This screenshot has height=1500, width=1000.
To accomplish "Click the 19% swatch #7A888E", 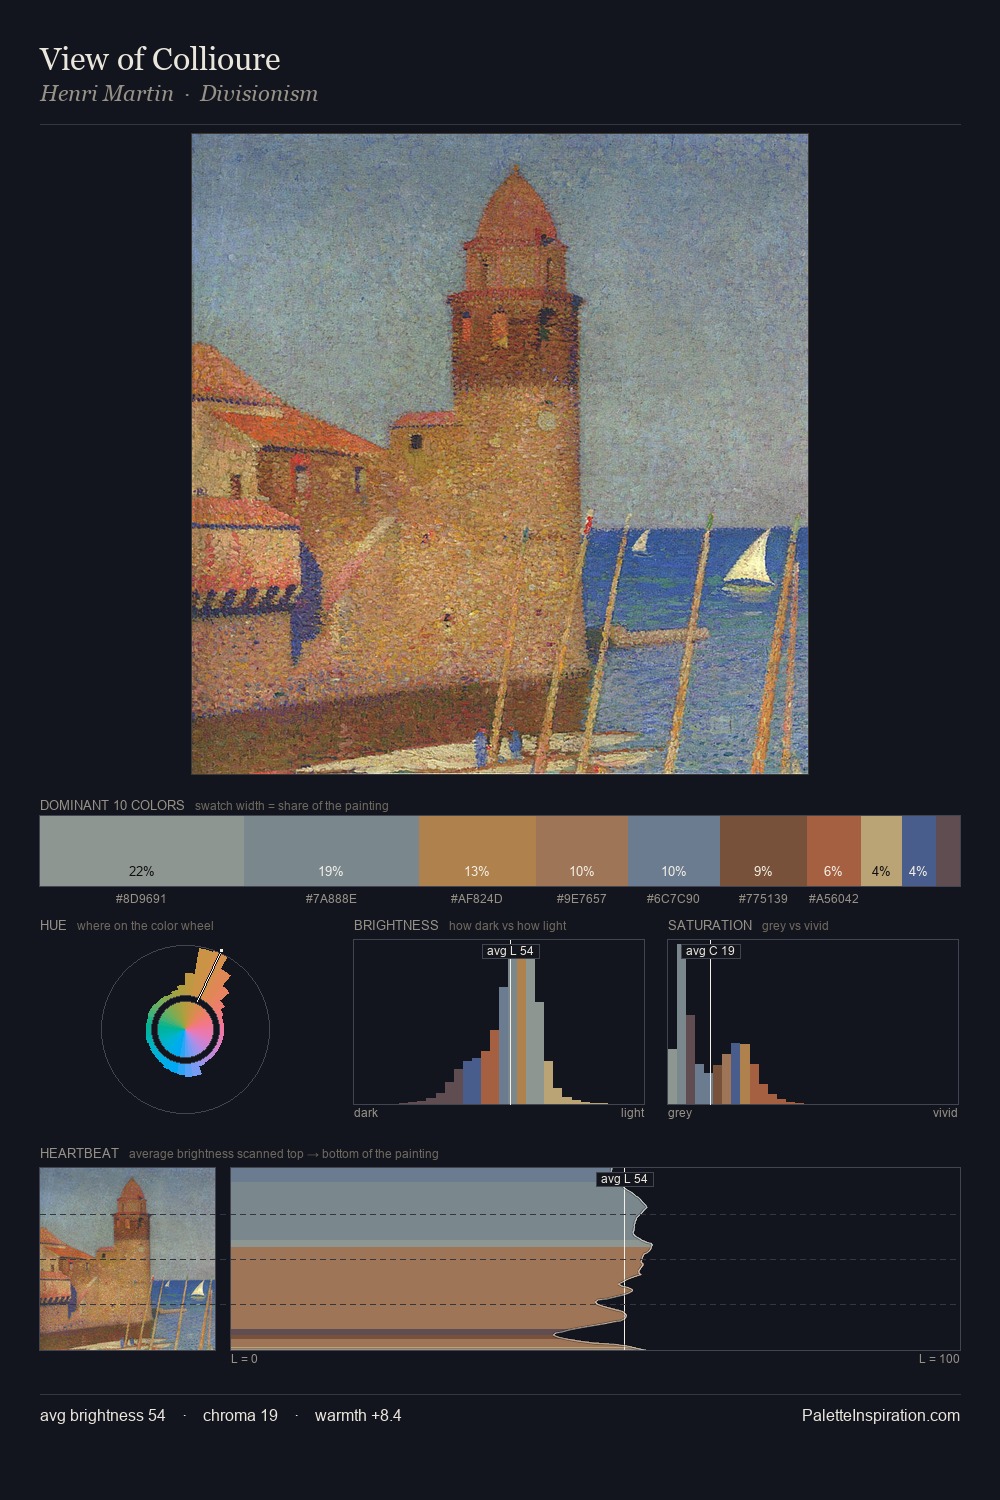I will pos(331,851).
